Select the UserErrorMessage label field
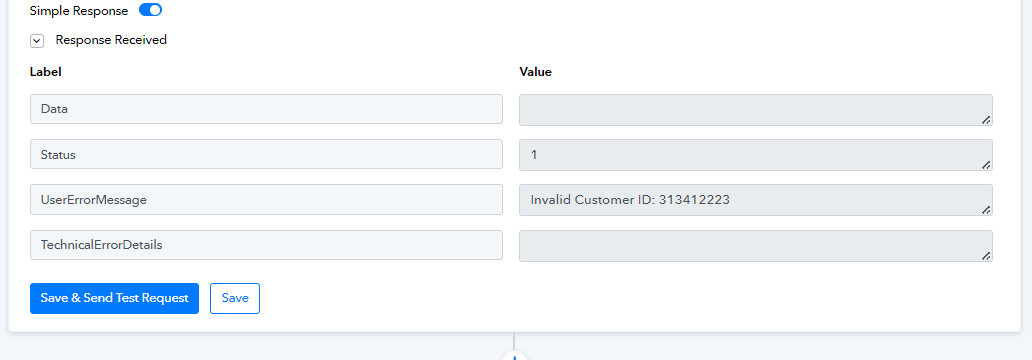1032x360 pixels. pyautogui.click(x=267, y=199)
